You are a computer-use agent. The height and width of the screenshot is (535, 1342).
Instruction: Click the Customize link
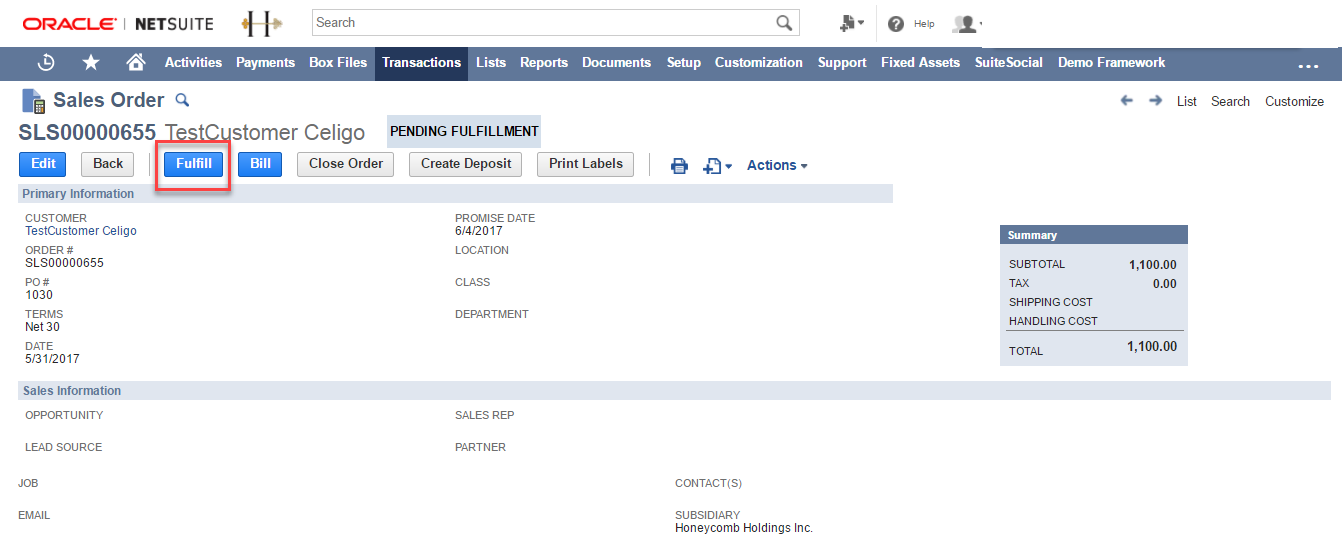[1294, 101]
